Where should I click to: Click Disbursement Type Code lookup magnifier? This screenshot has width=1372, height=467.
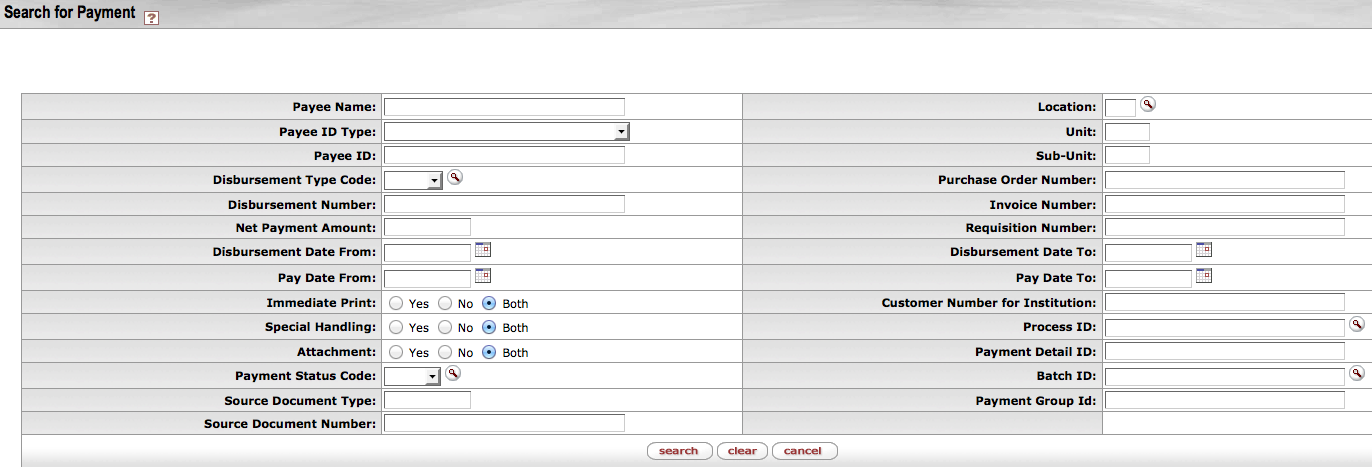coord(455,177)
